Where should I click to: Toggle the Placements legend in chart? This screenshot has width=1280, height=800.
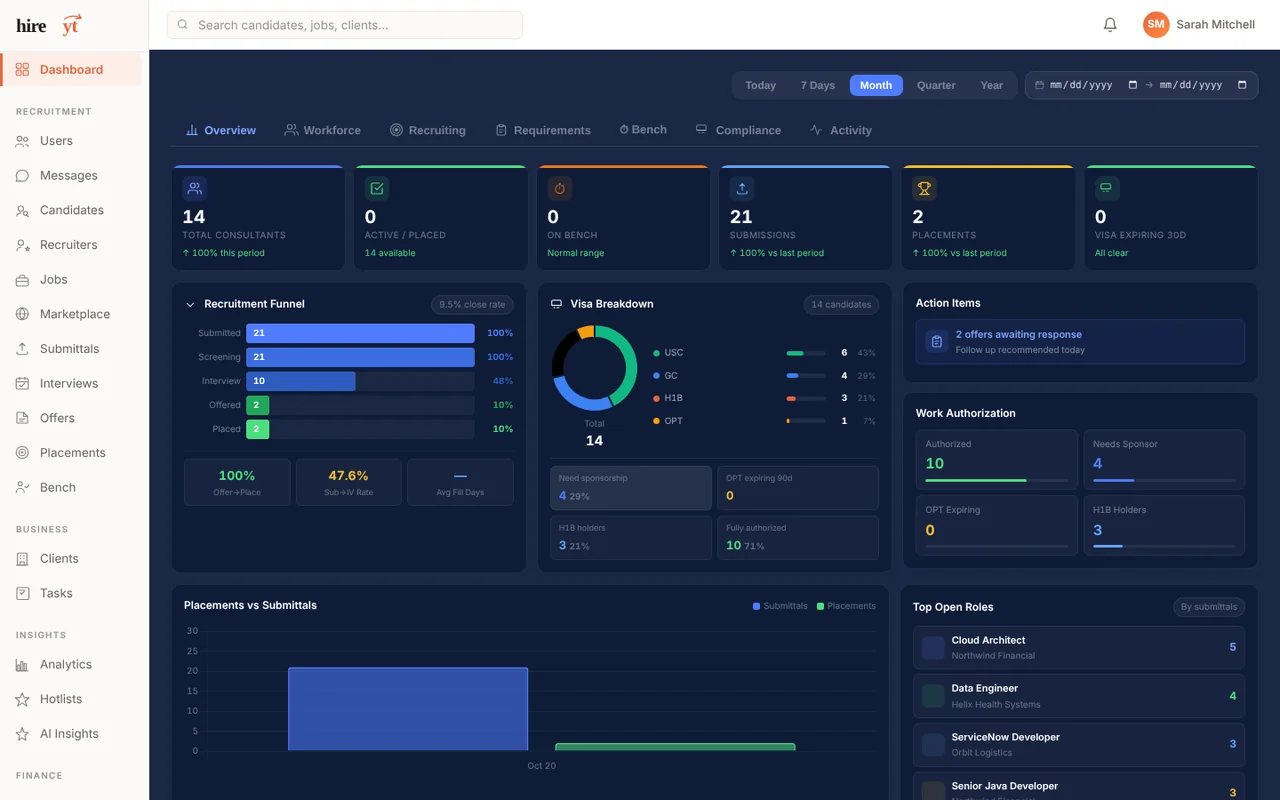point(846,606)
